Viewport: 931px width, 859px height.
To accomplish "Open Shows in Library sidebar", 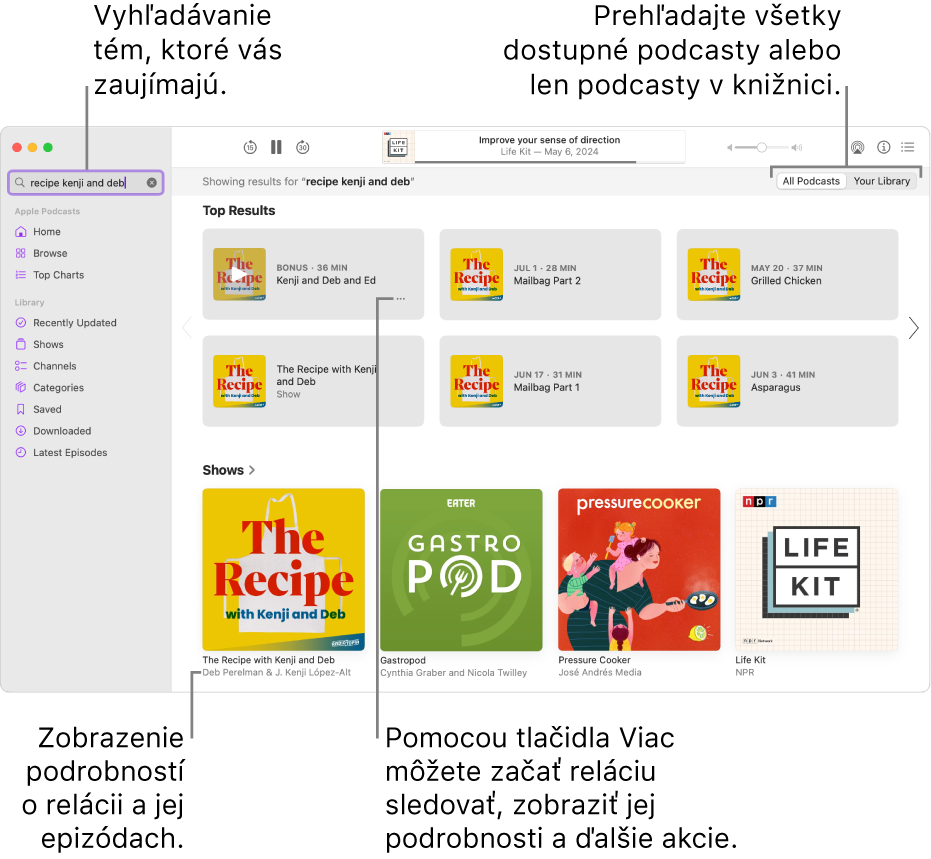I will [48, 344].
